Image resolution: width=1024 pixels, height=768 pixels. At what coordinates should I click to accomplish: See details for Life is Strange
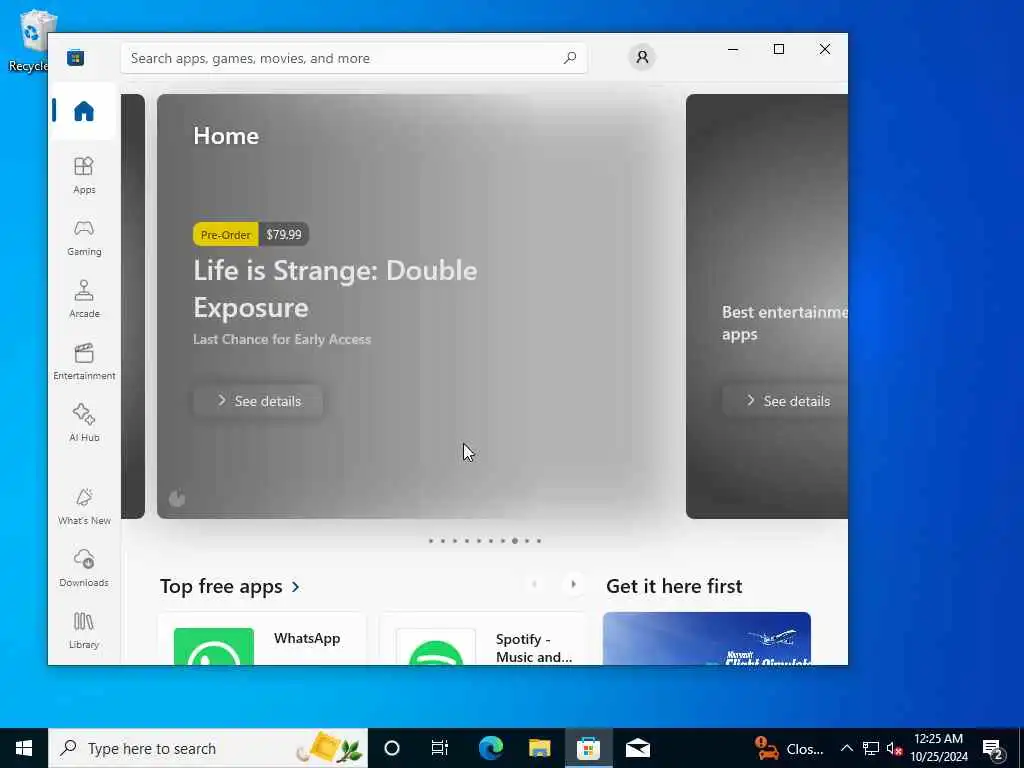pyautogui.click(x=258, y=401)
